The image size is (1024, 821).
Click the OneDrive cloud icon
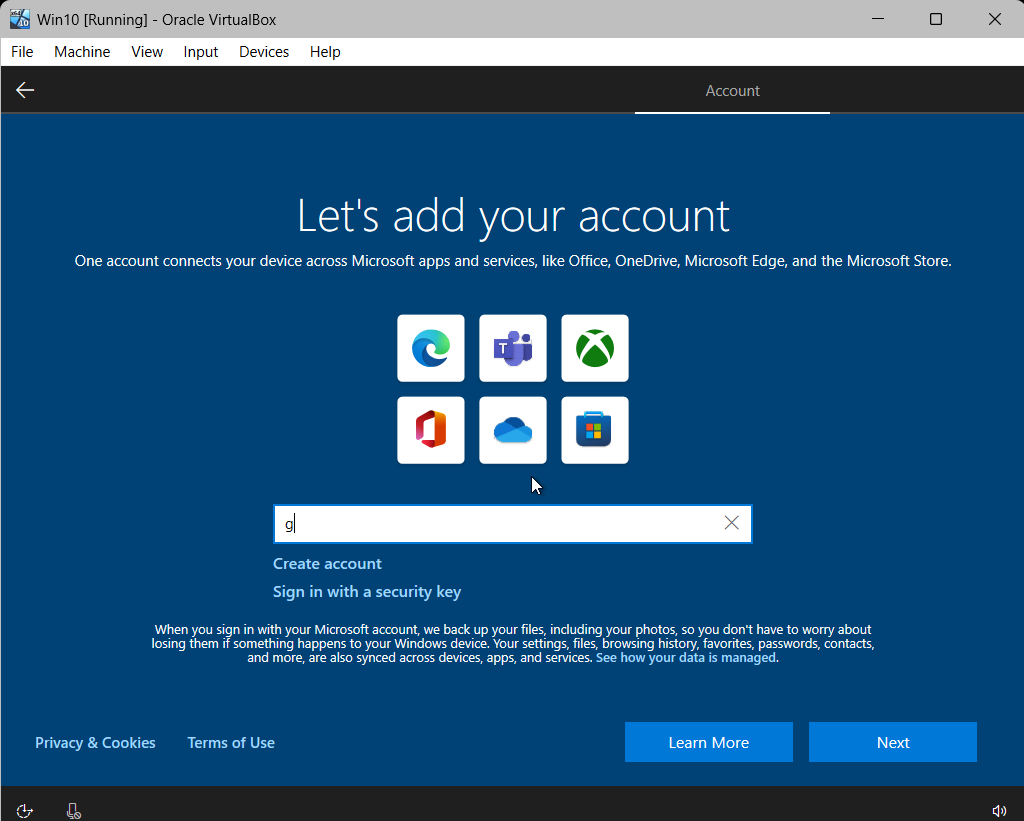pos(513,430)
